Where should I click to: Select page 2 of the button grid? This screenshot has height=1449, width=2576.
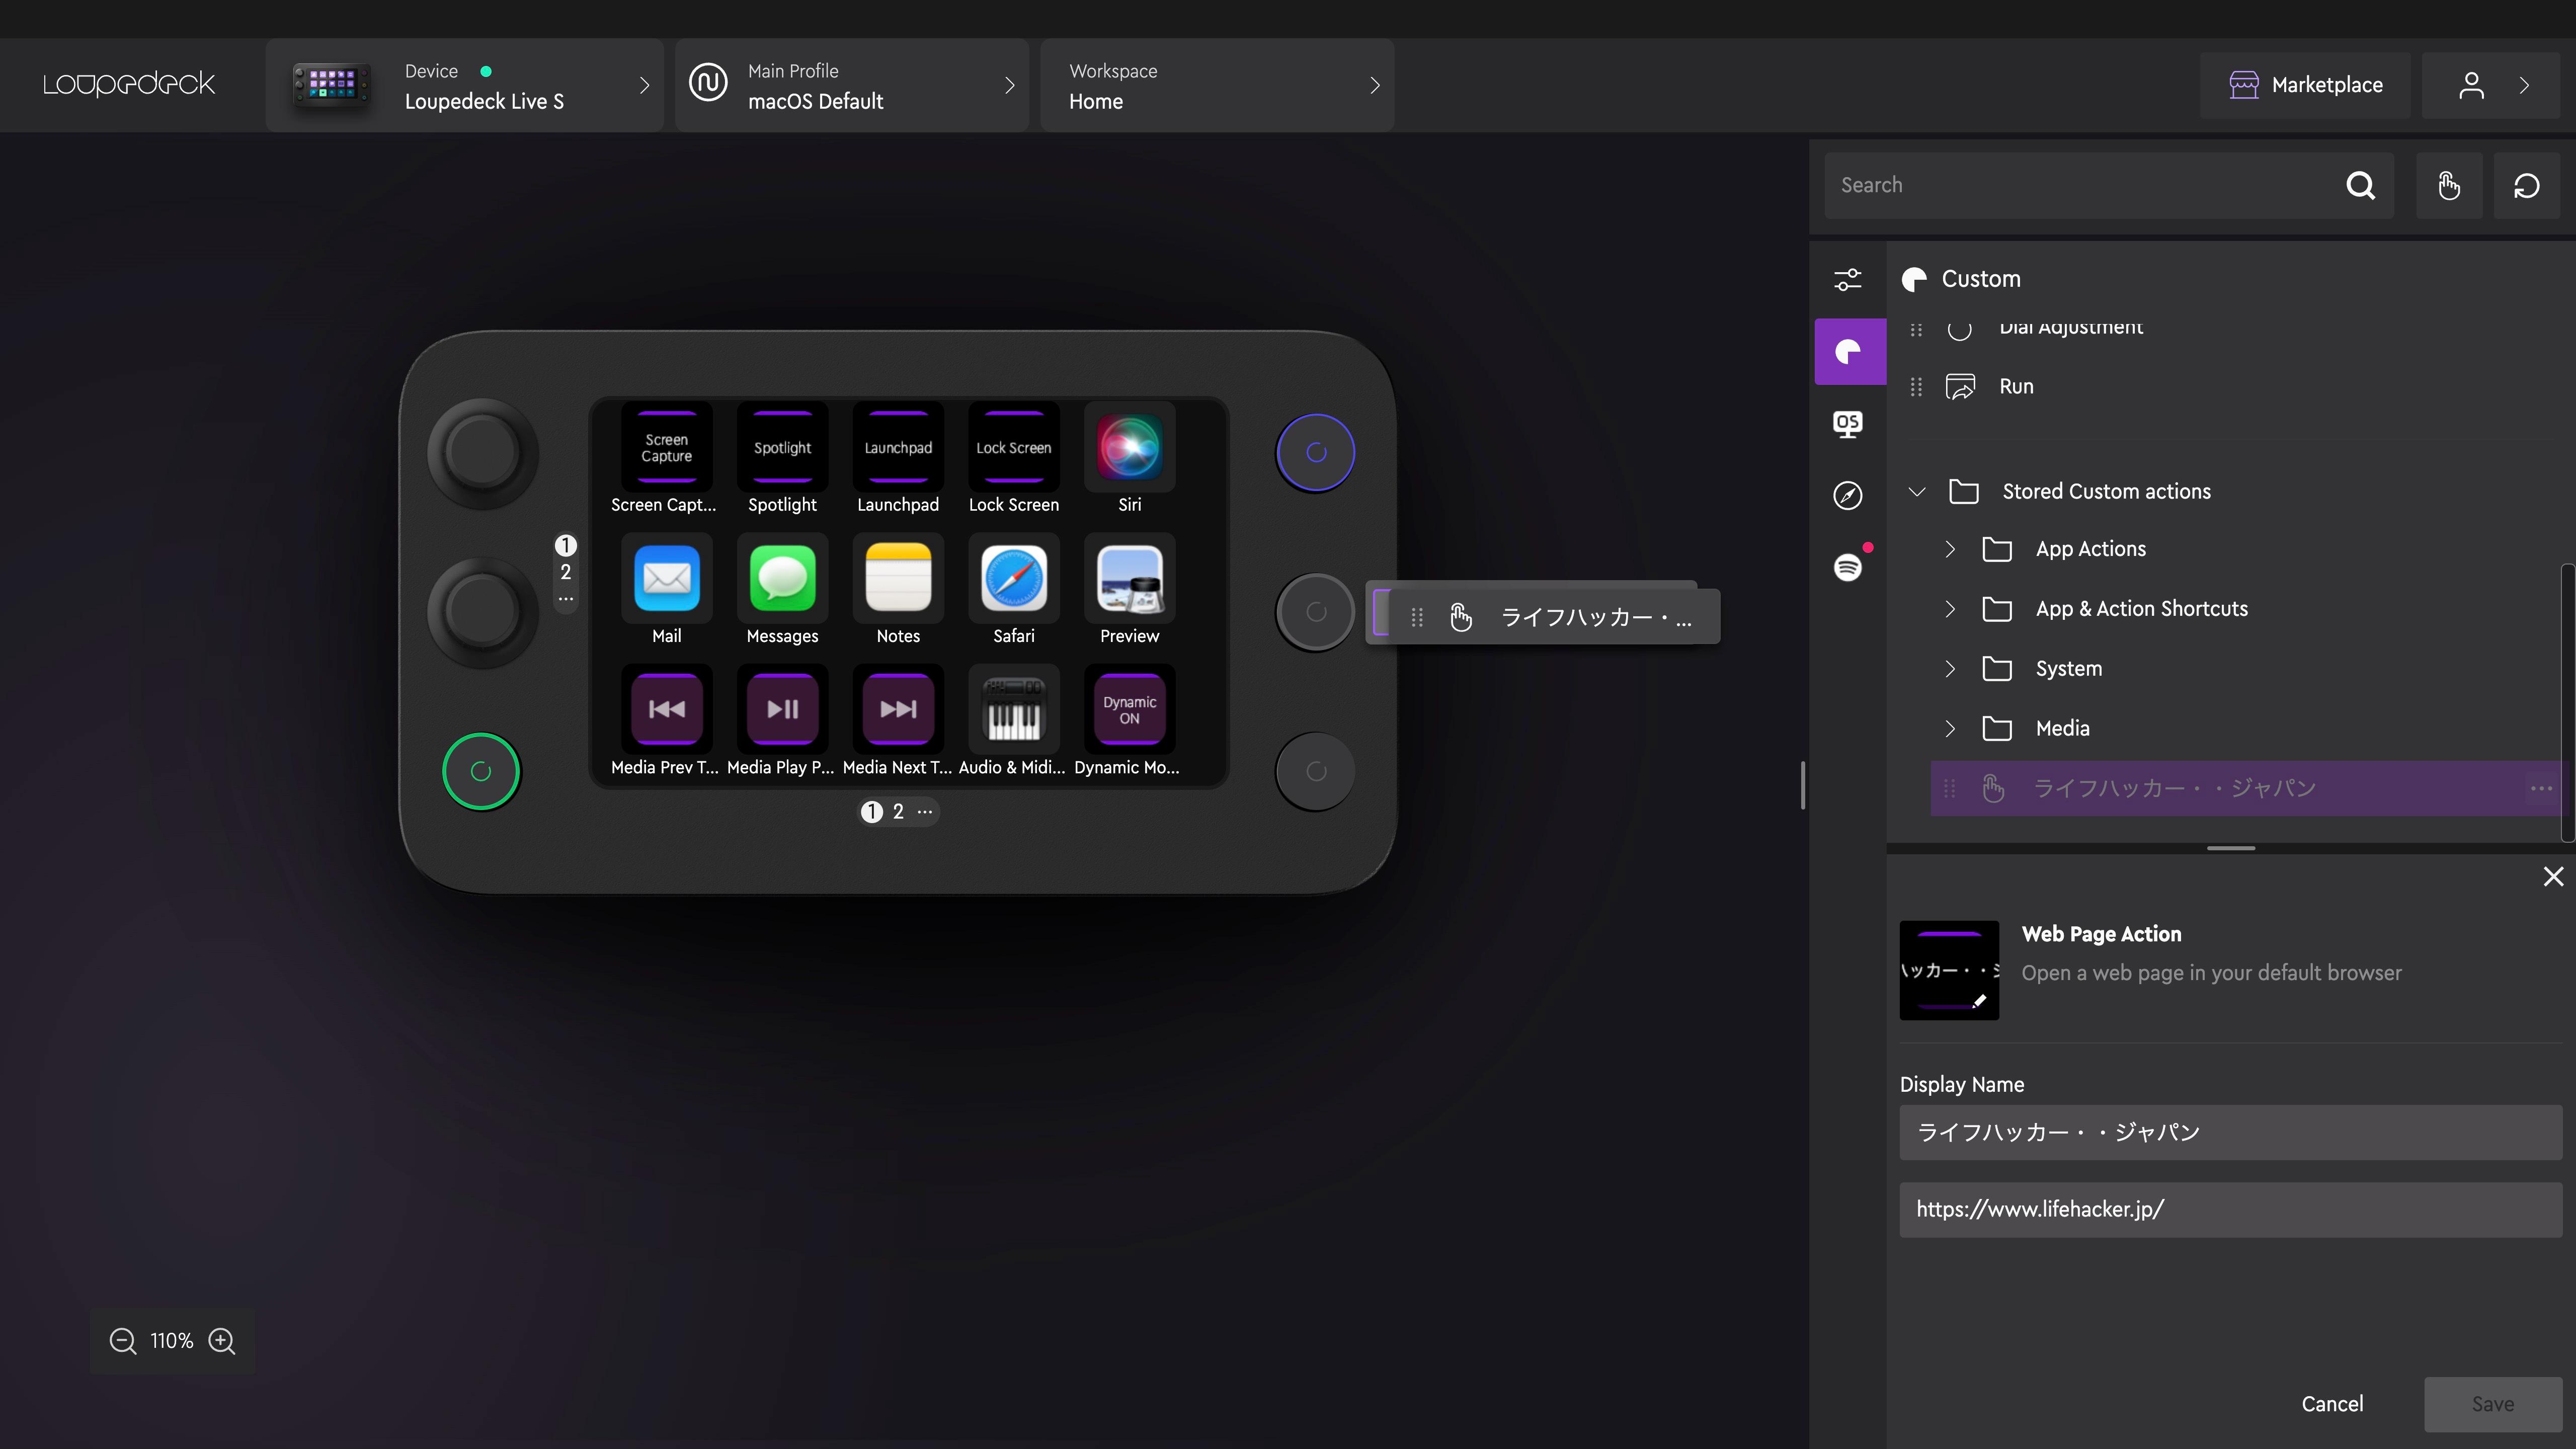pyautogui.click(x=897, y=811)
